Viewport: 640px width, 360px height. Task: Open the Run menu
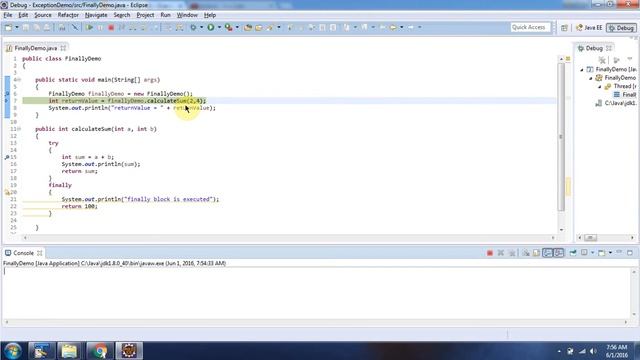point(165,15)
